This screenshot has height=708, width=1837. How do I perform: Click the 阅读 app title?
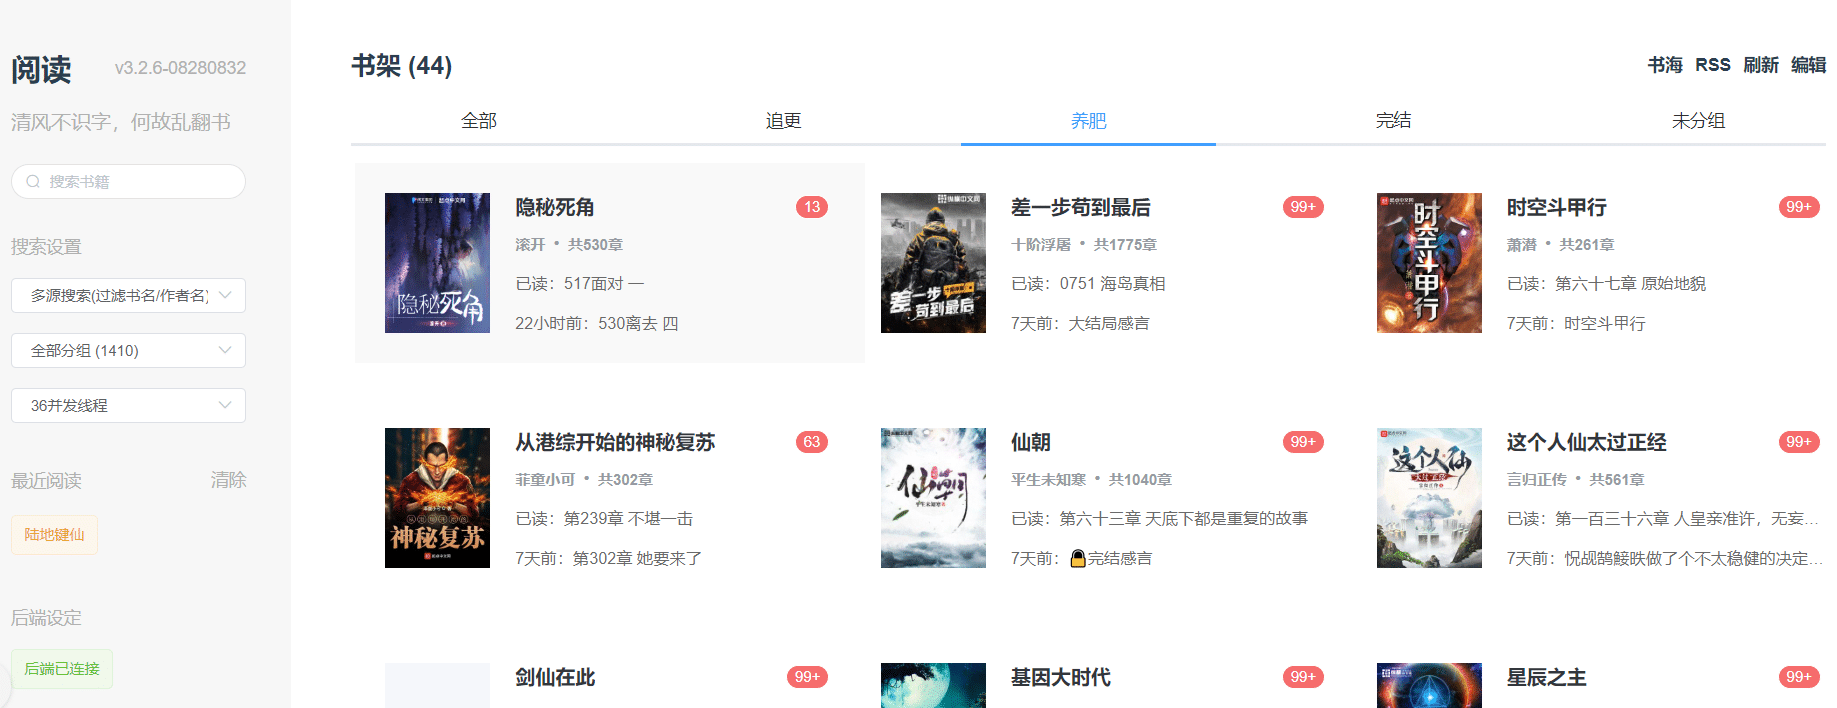[41, 69]
